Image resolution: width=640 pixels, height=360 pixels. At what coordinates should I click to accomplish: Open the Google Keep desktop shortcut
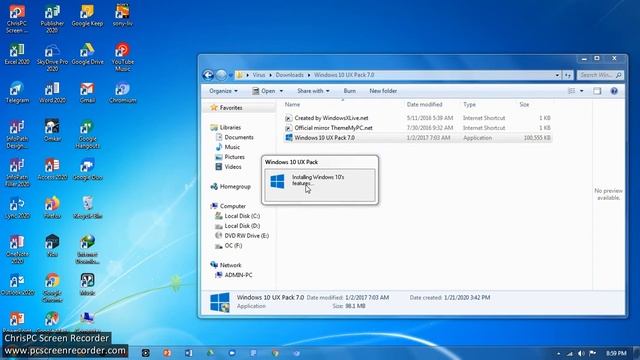tap(87, 16)
